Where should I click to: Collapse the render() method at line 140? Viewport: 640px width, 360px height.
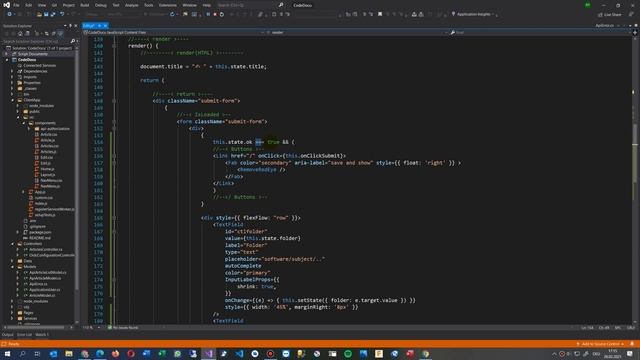[x=114, y=46]
